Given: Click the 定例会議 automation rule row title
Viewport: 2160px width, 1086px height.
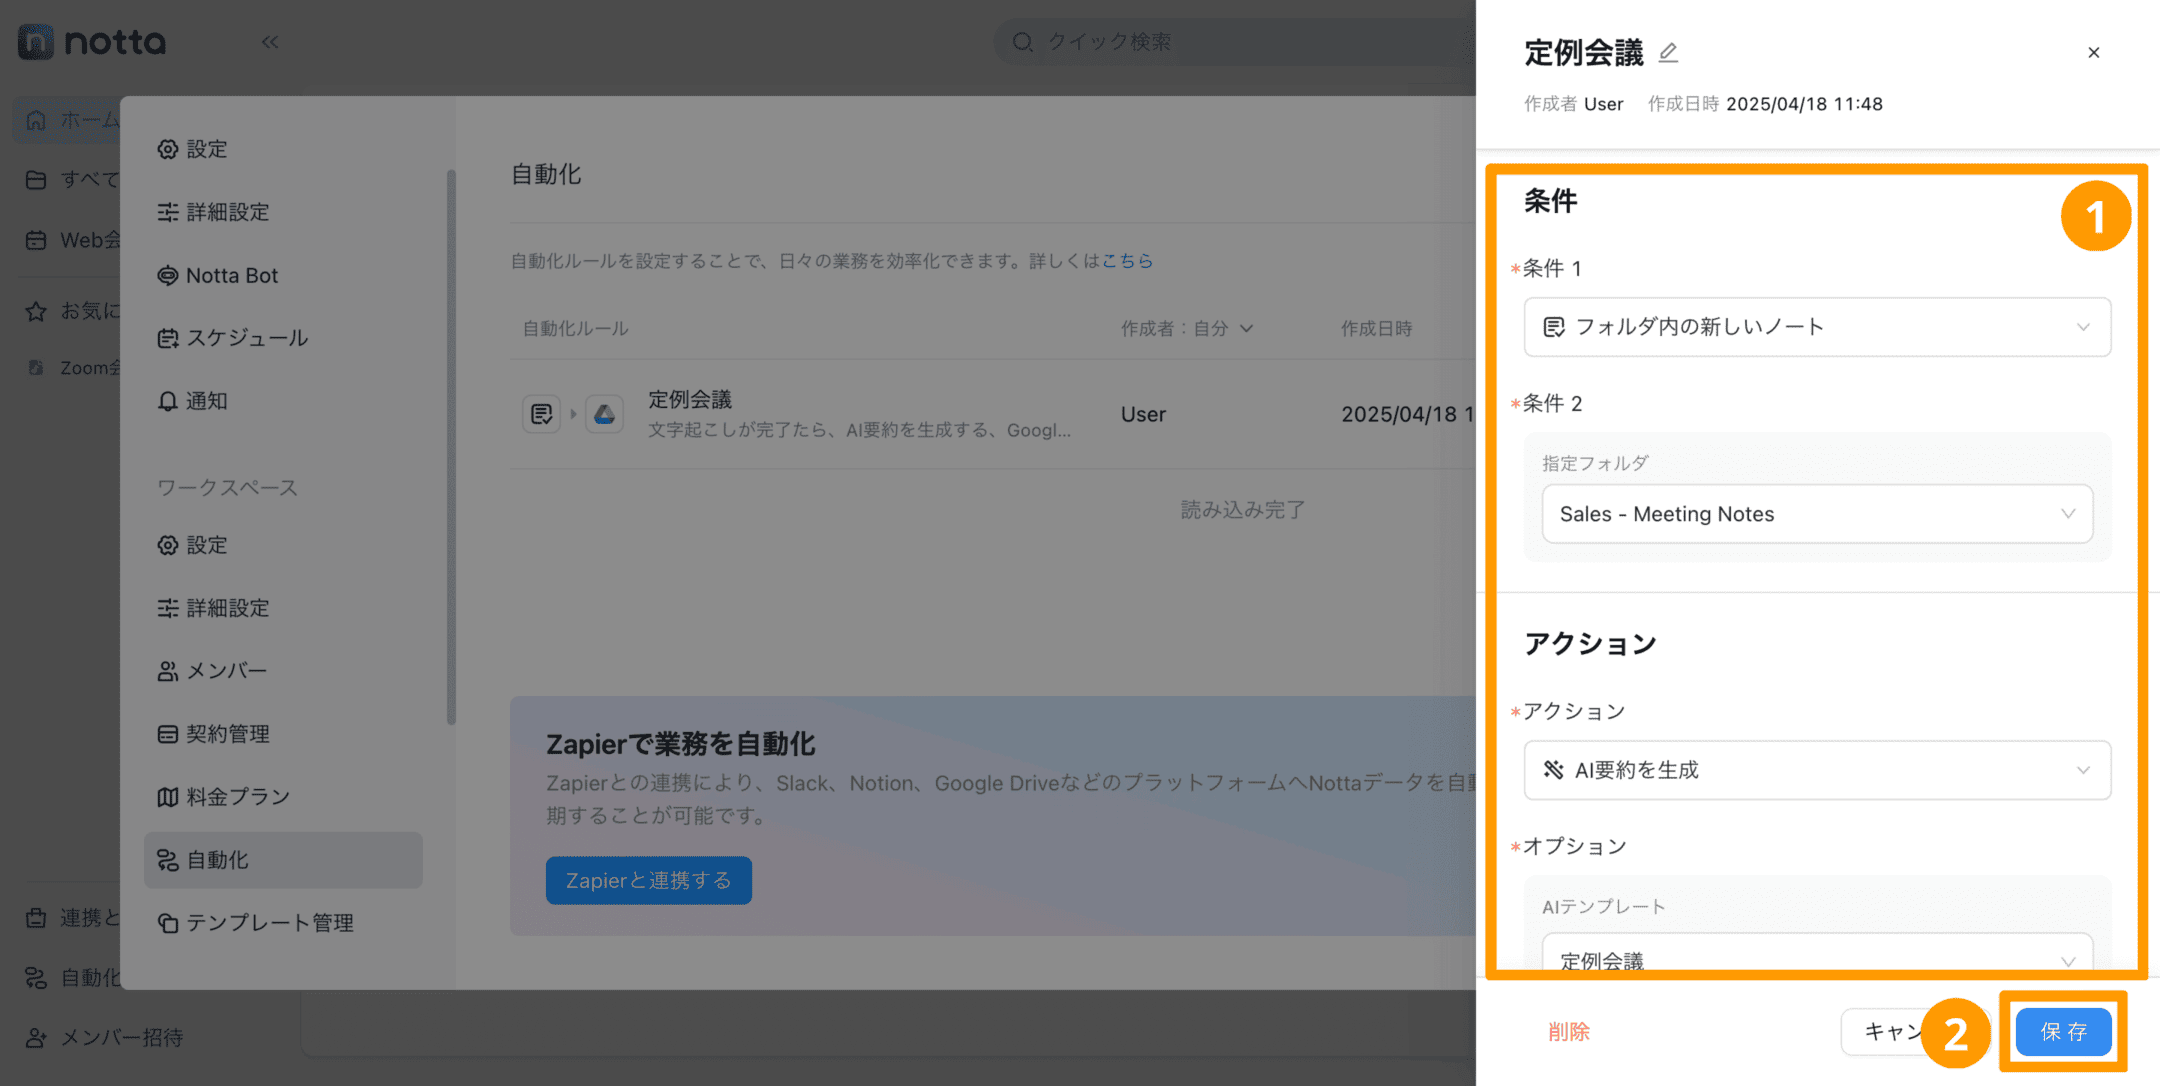Looking at the screenshot, I should 690,399.
